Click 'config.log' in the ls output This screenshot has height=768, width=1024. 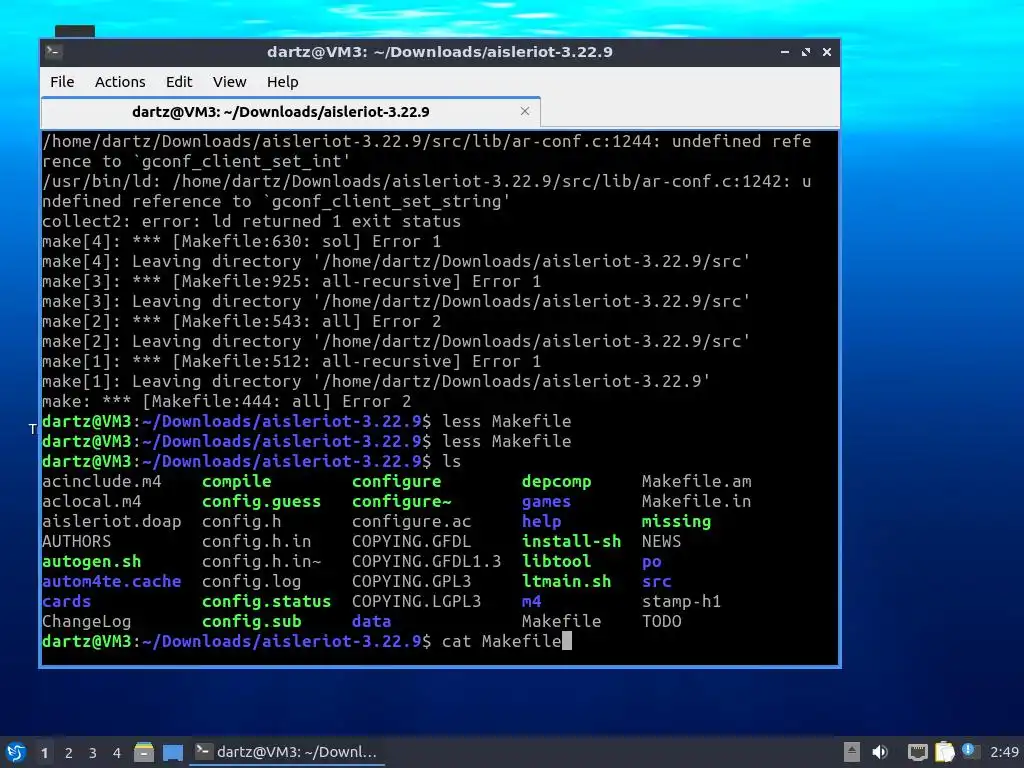click(x=251, y=581)
